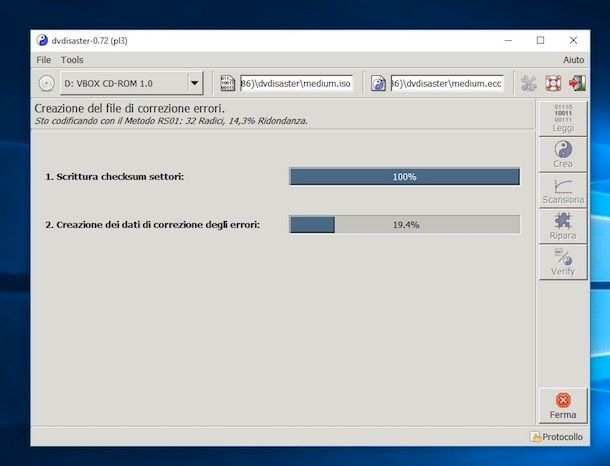Open the Tools menu
The image size is (610, 466).
pos(72,60)
